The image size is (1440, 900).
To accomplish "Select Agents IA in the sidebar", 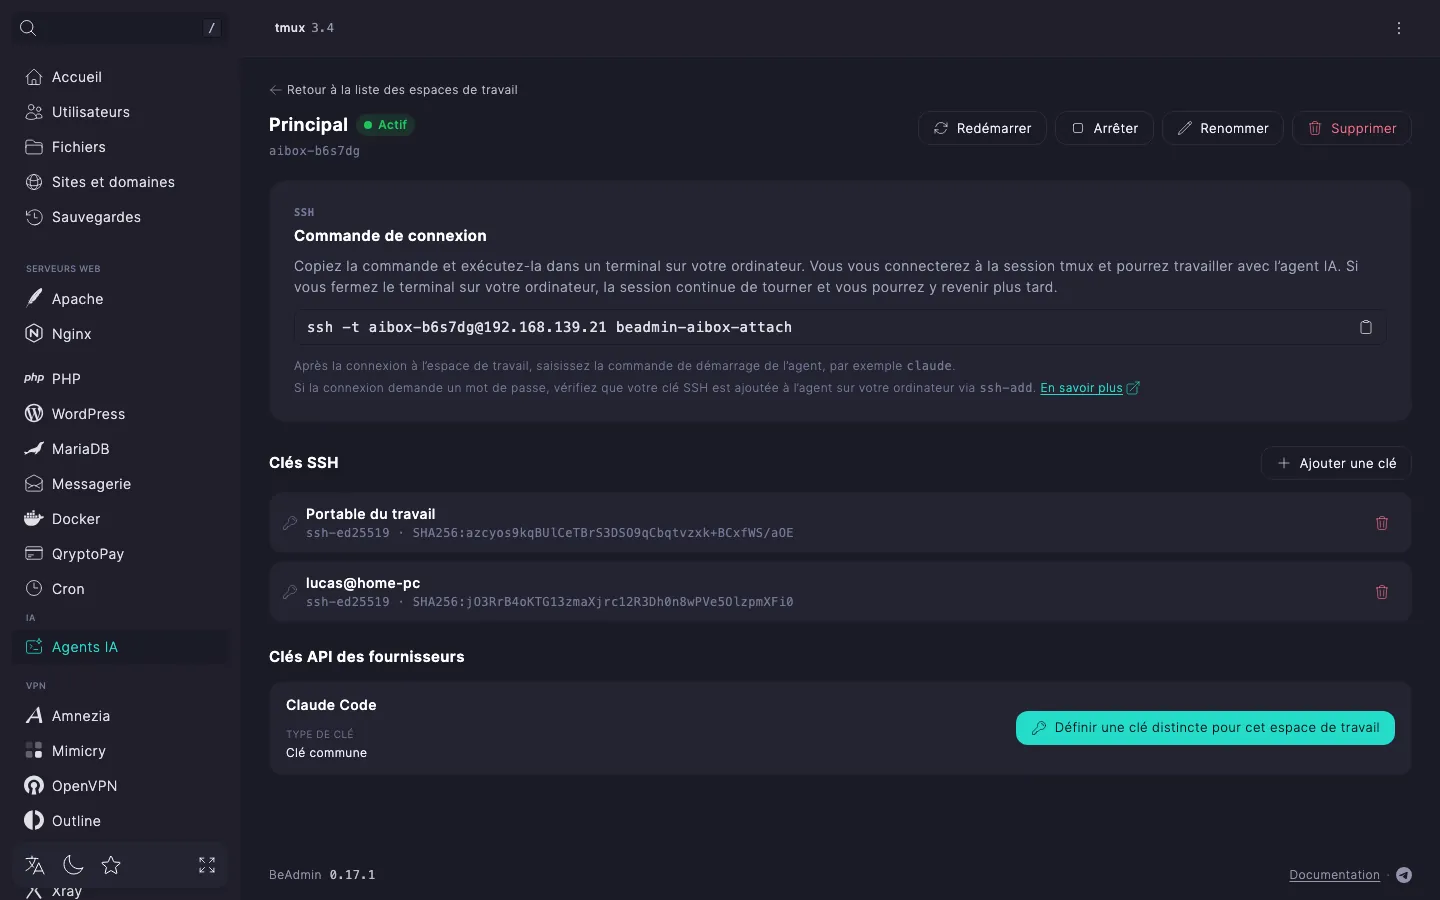I will point(120,647).
